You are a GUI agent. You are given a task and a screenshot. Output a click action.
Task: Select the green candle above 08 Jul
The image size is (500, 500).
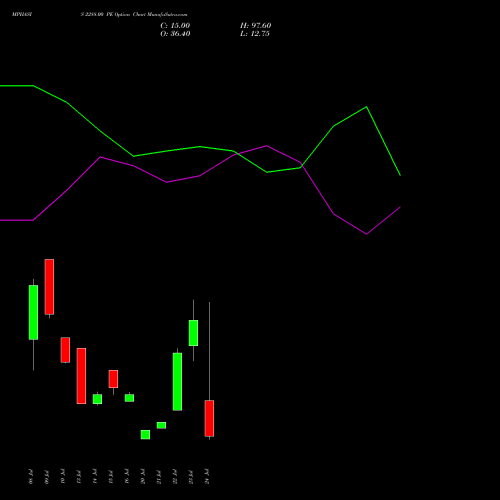pos(33,312)
